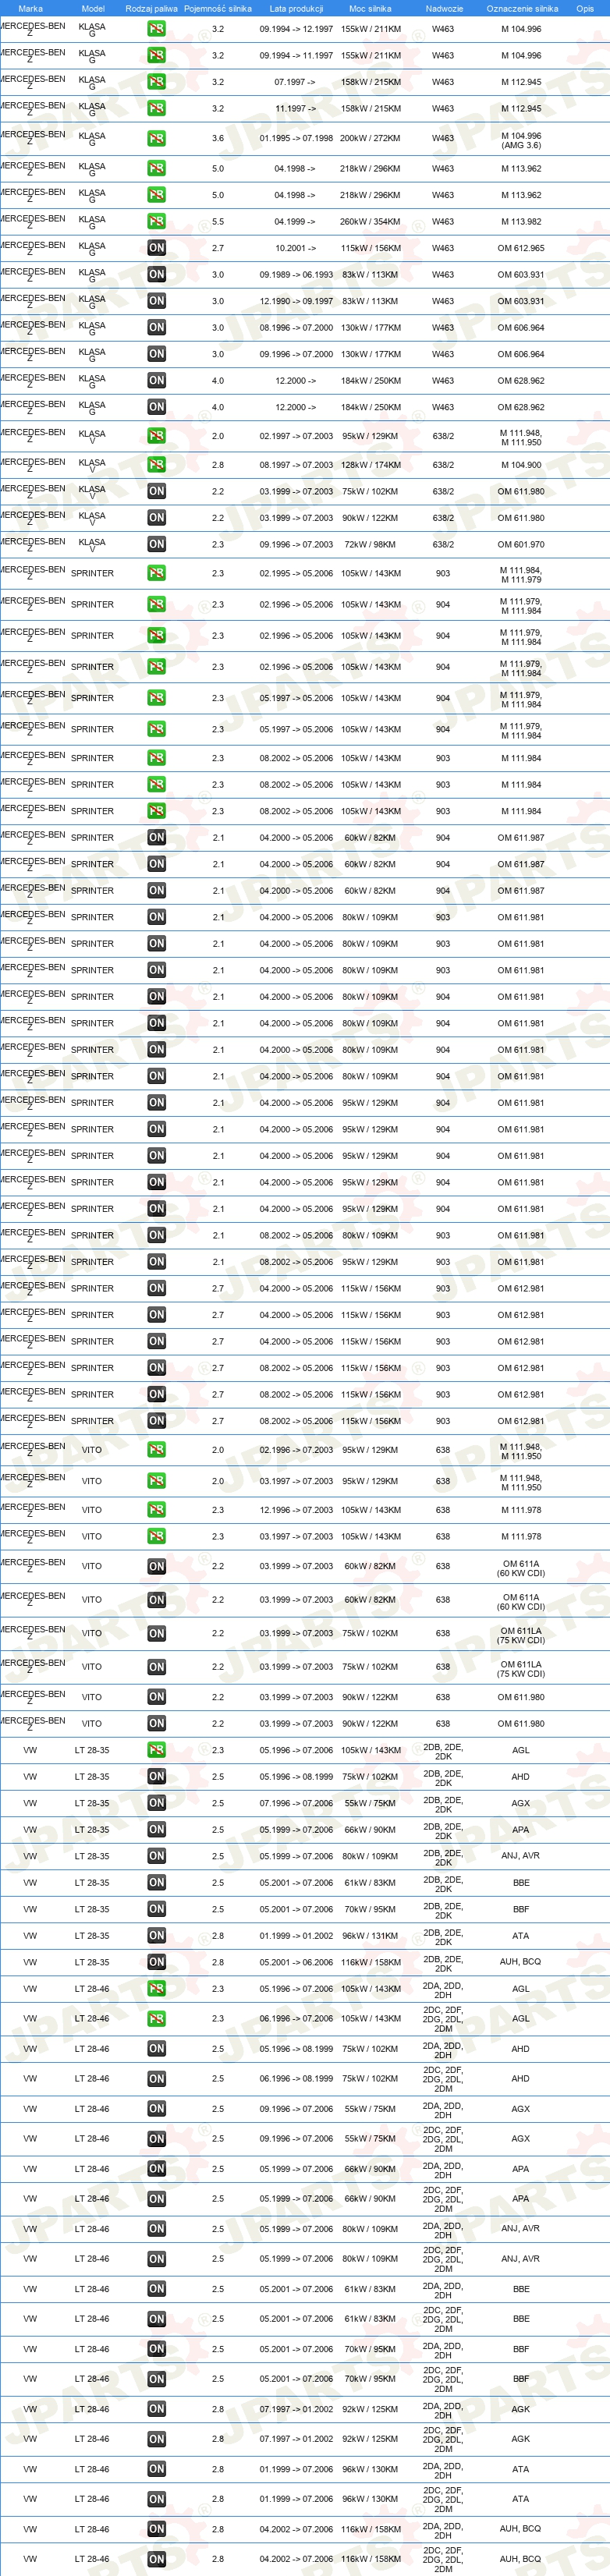Click the PB icon in the Klasa V 2.0 row
610x2576 pixels.
click(156, 437)
